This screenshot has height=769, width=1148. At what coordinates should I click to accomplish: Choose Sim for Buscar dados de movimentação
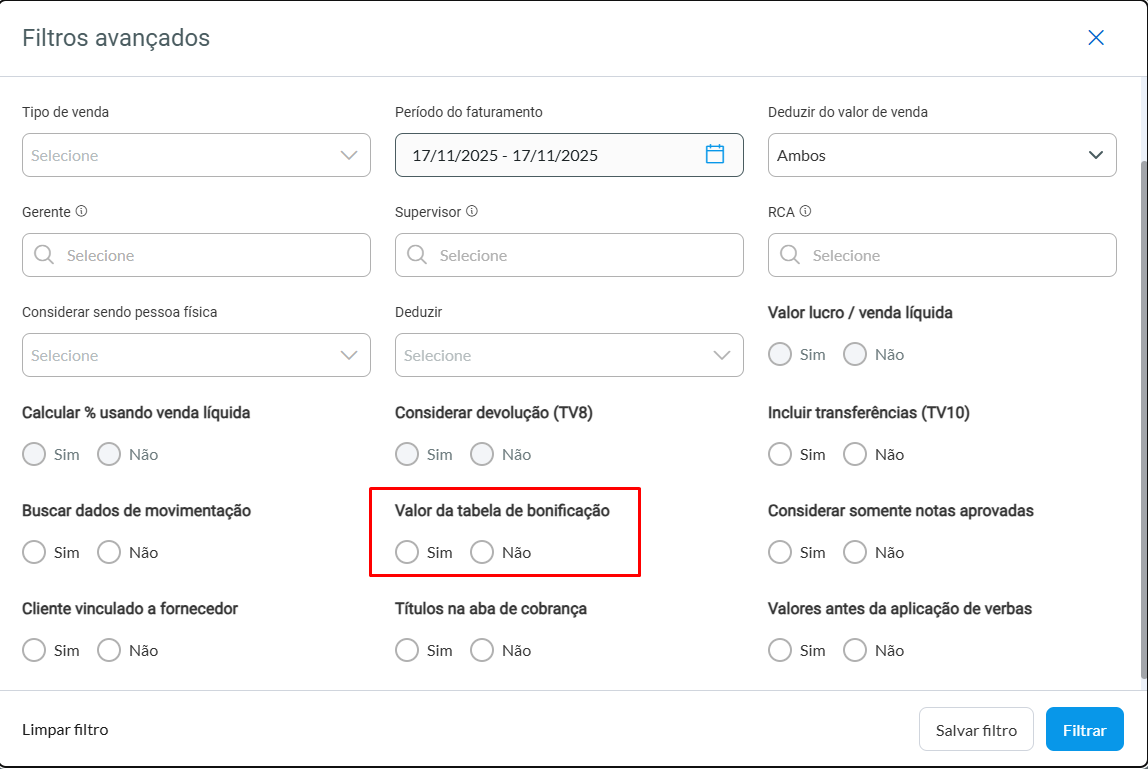[x=34, y=552]
